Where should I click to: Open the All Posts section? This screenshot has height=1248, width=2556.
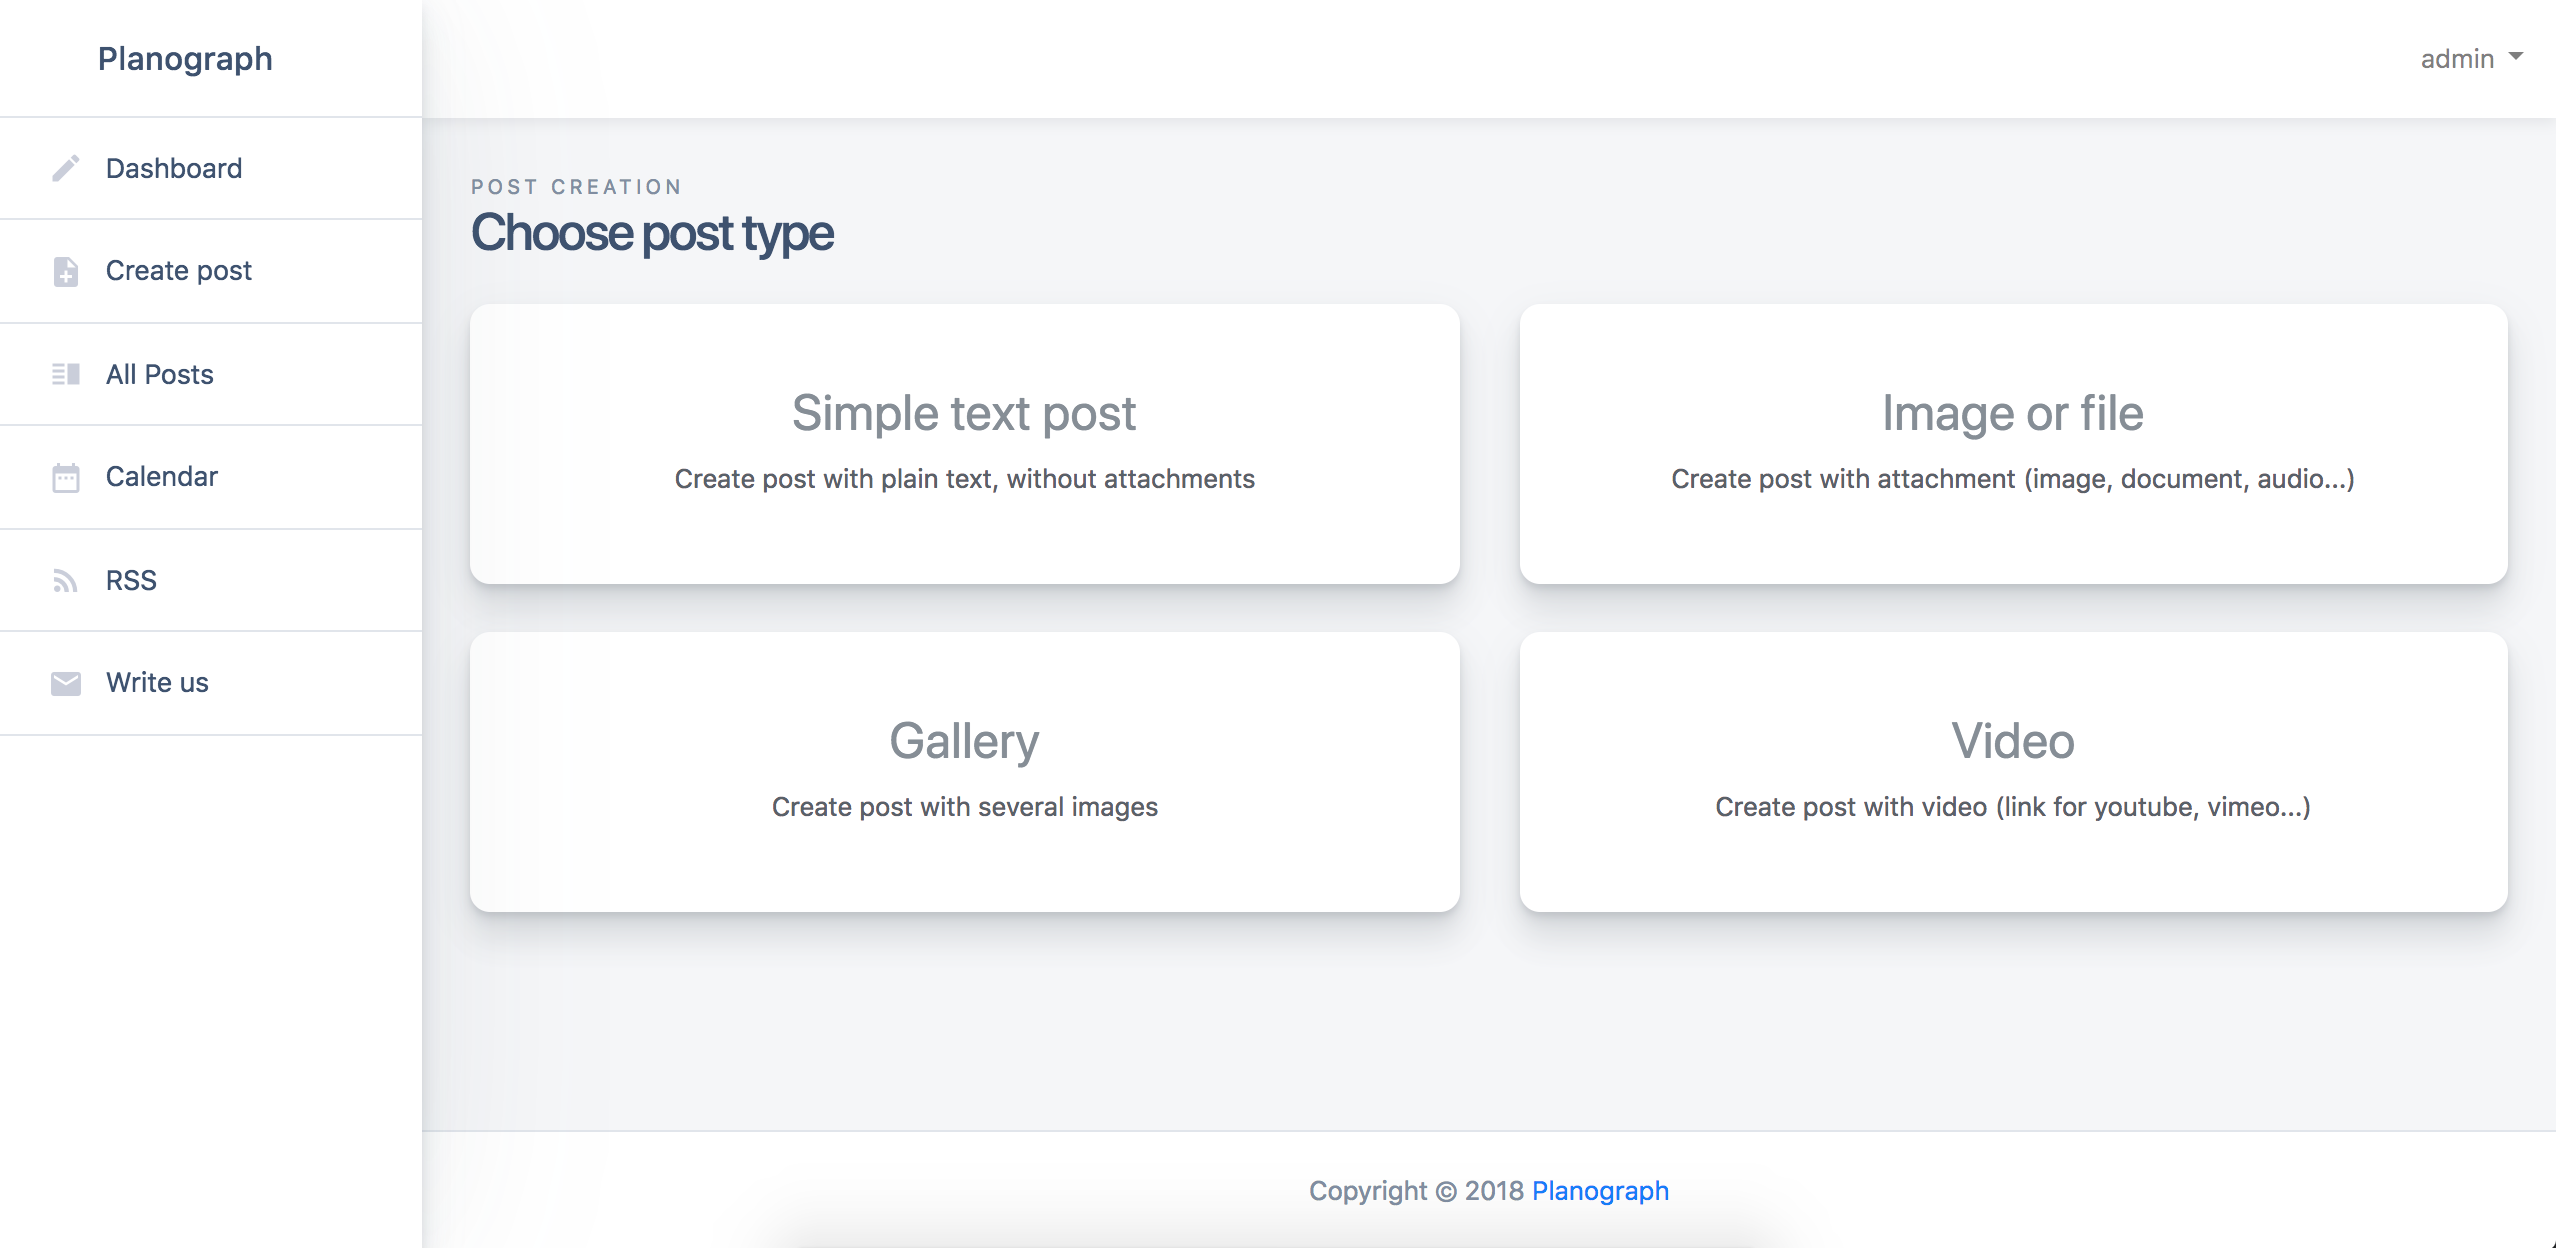pos(211,374)
